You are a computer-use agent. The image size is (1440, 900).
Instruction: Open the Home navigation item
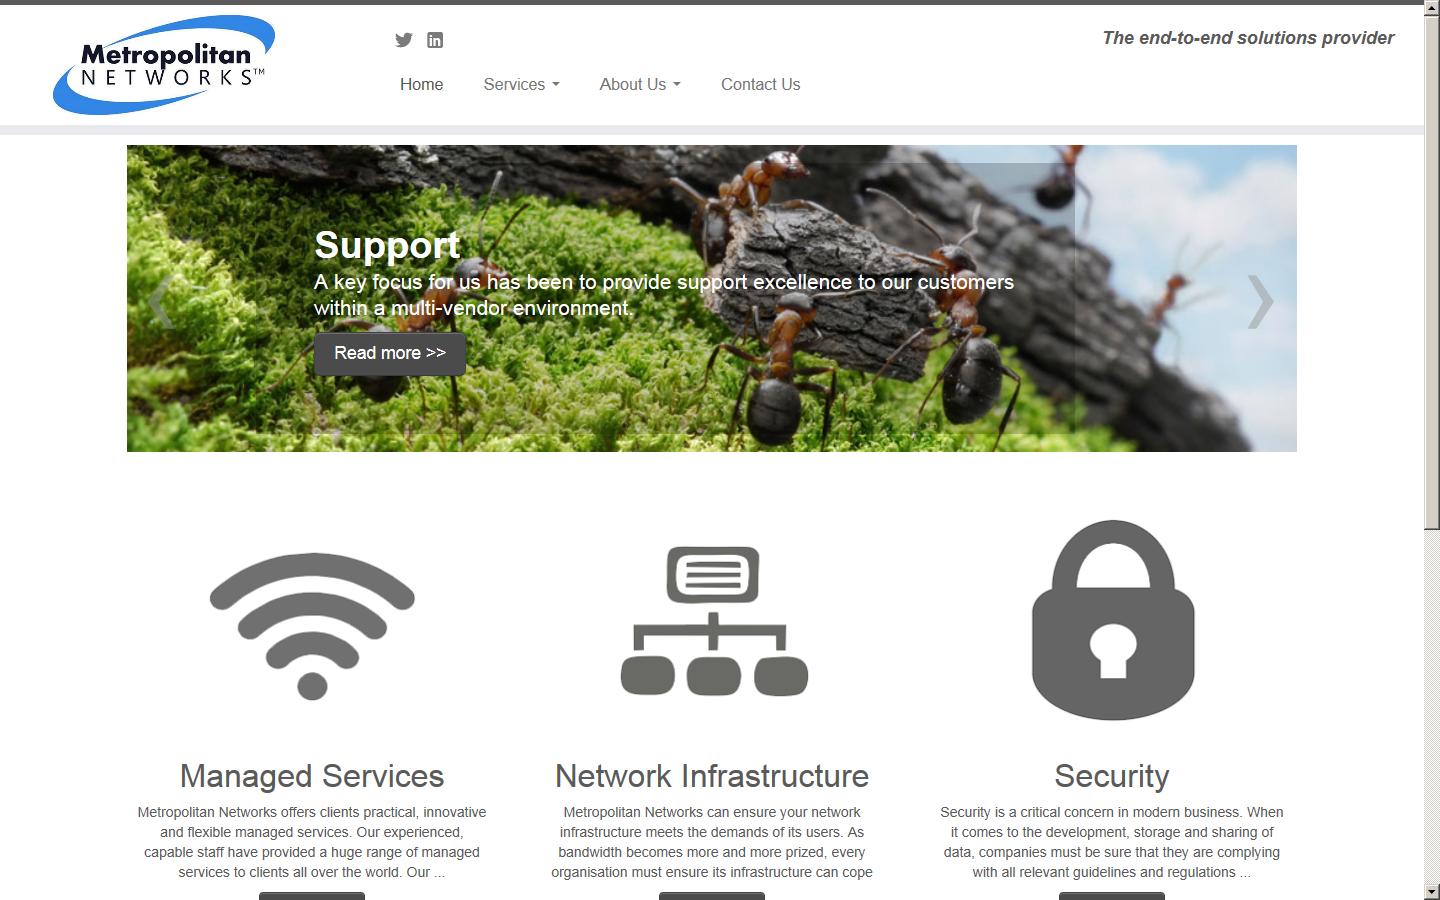421,84
